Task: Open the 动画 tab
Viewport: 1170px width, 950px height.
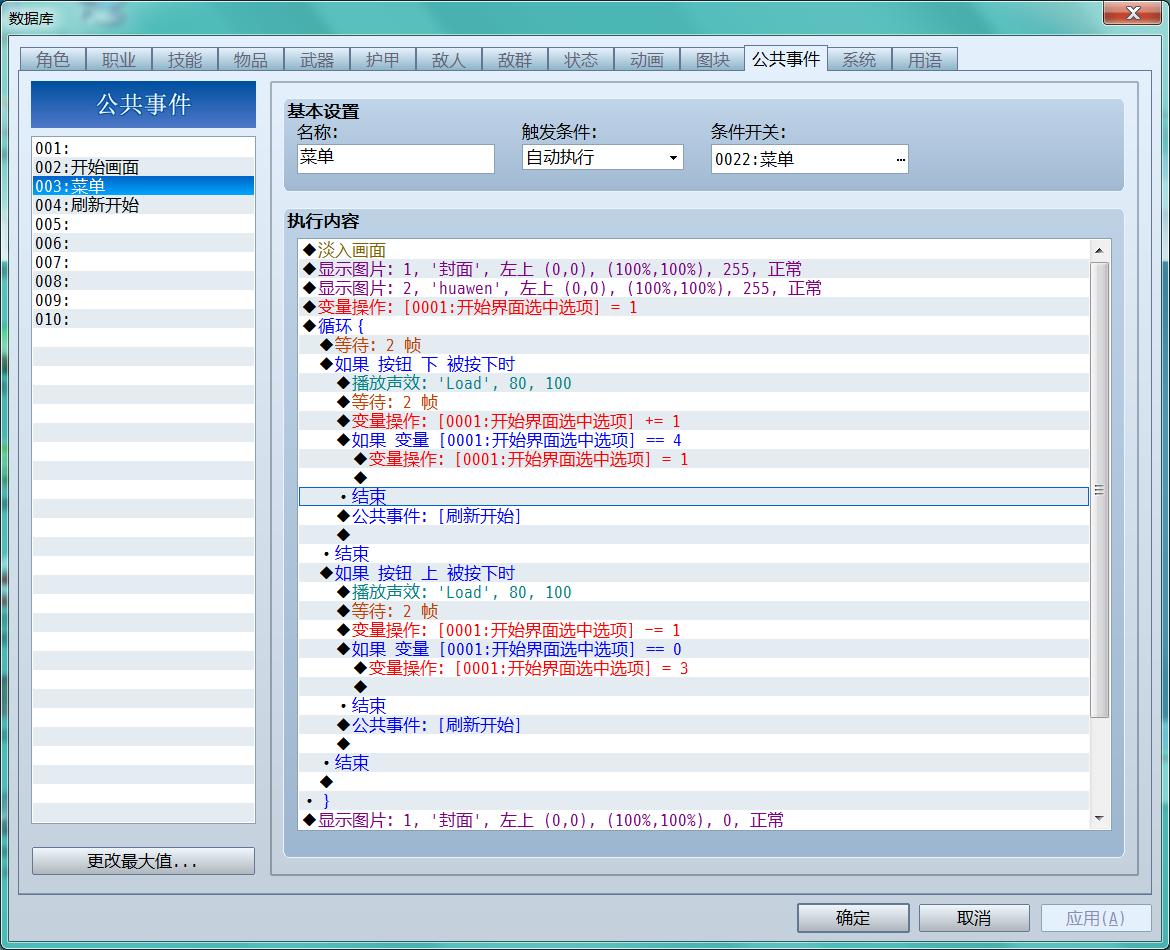Action: [647, 60]
